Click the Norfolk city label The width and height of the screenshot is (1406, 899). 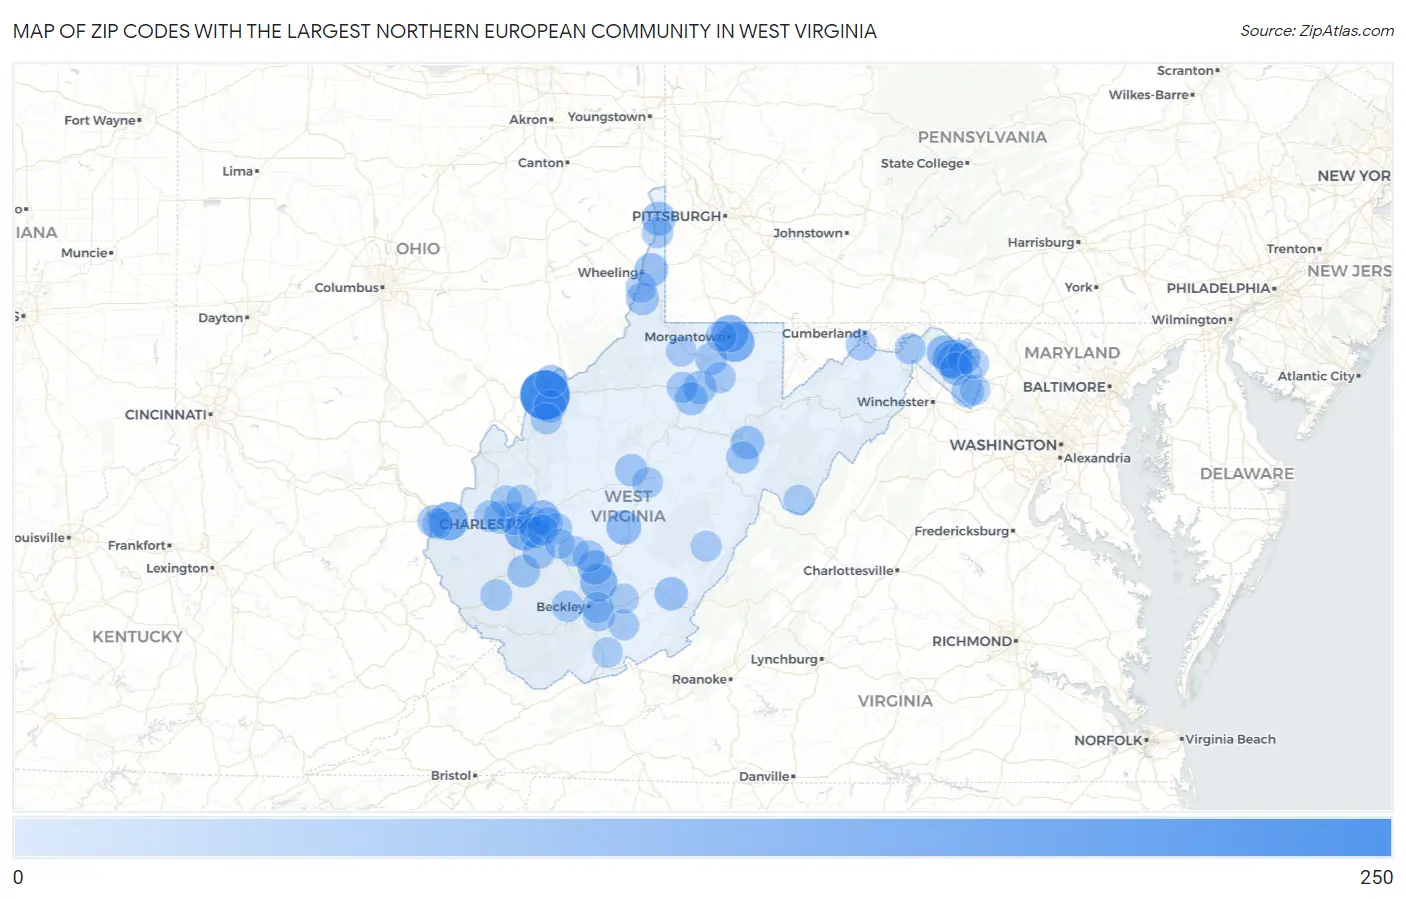click(1108, 740)
